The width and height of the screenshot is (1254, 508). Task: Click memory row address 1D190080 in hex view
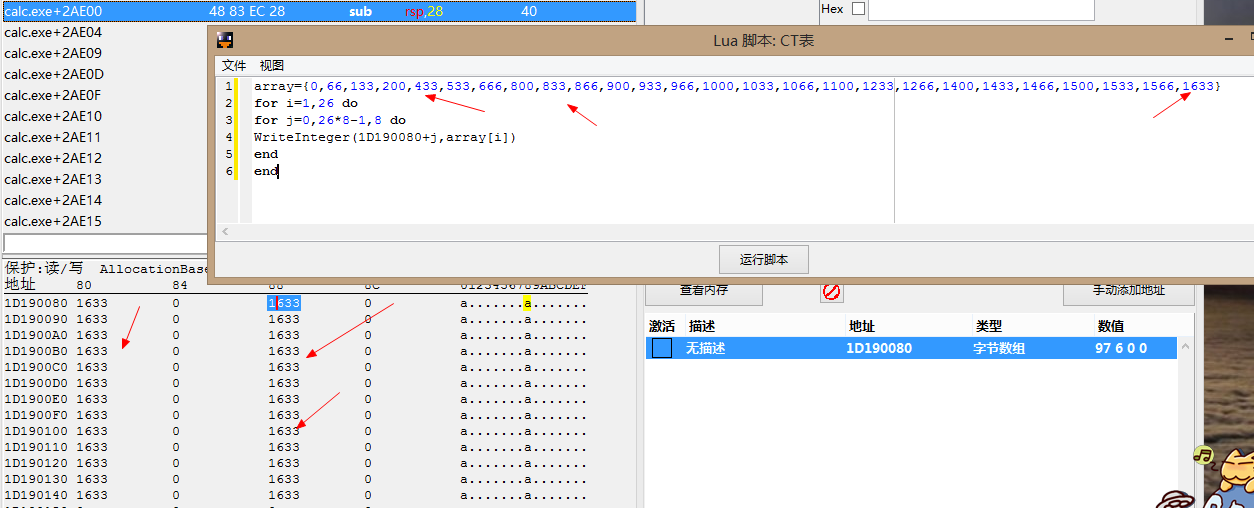(36, 303)
